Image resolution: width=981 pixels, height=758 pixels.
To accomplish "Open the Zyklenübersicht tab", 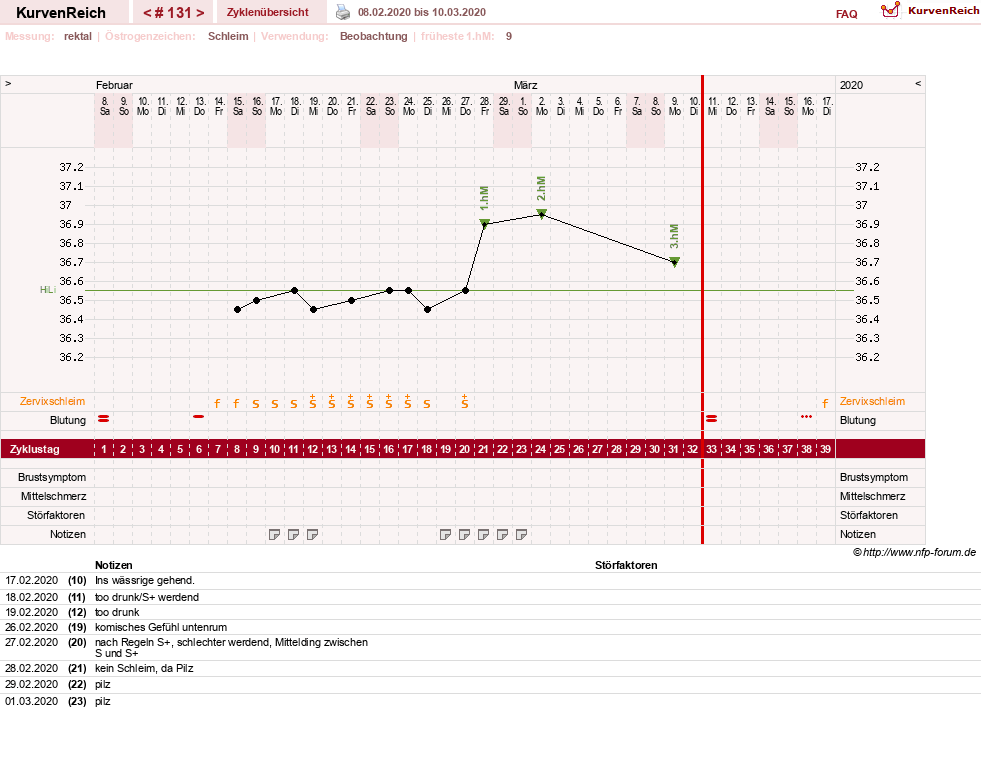I will (268, 12).
